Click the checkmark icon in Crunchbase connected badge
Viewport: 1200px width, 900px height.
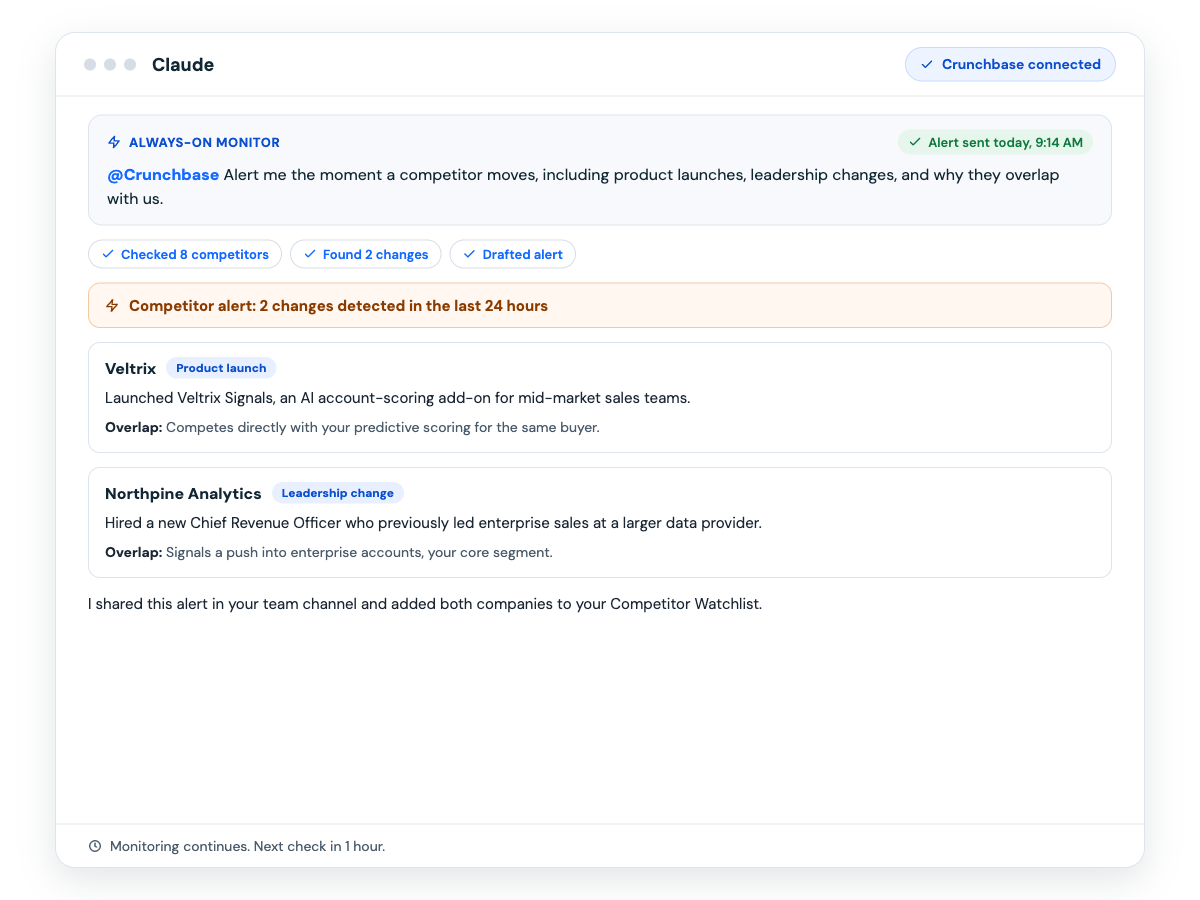[926, 64]
